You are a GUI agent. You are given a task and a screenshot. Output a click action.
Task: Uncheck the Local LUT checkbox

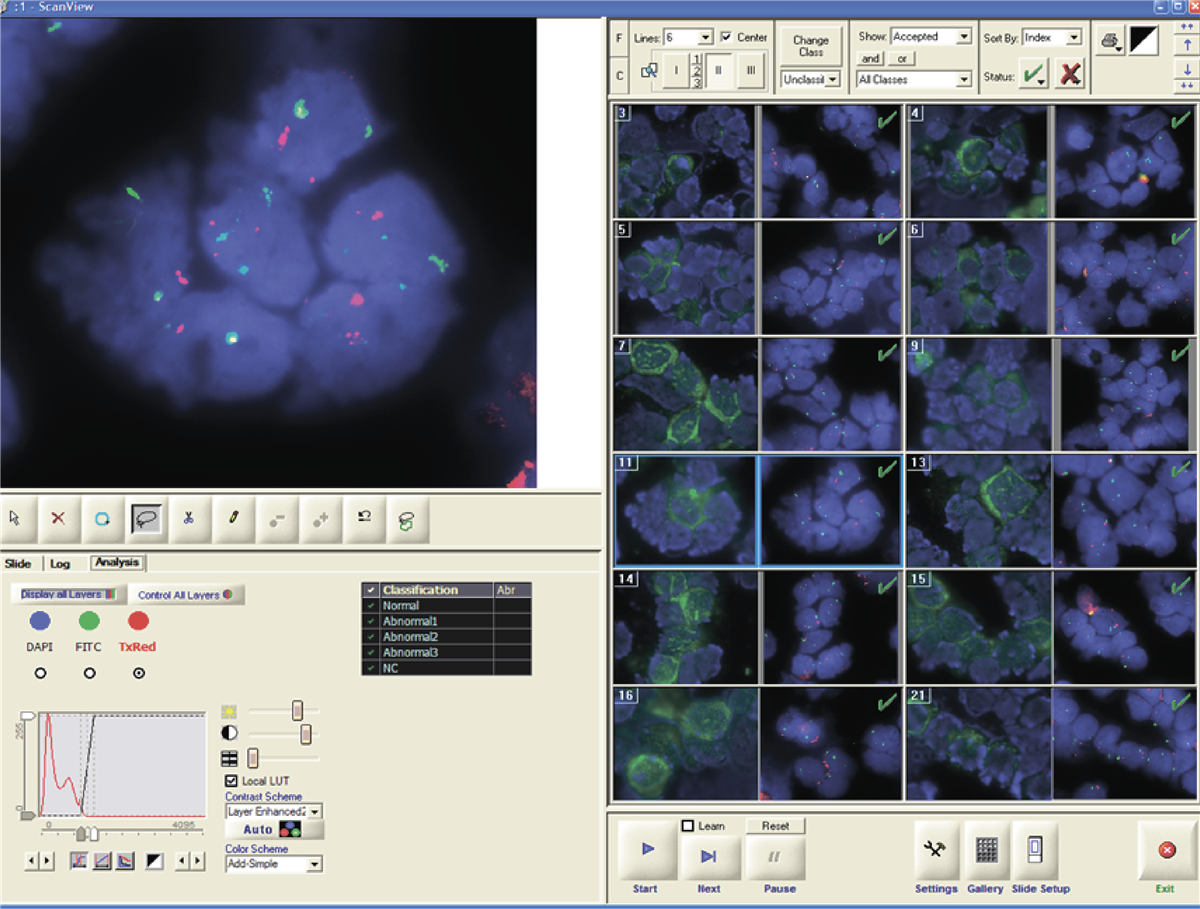[232, 781]
